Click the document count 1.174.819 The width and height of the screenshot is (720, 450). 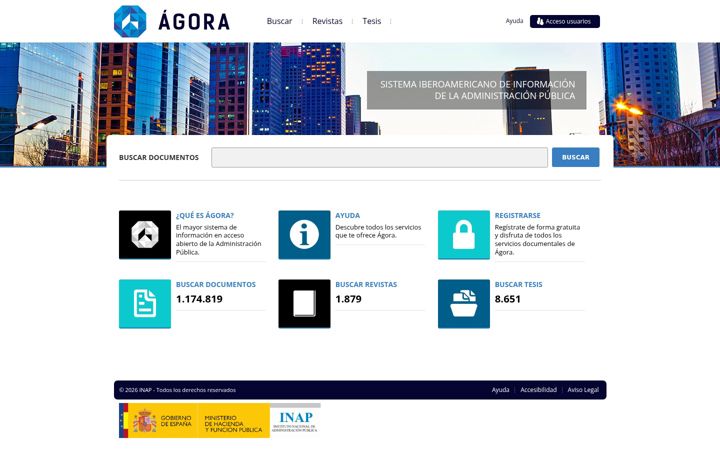pyautogui.click(x=199, y=299)
